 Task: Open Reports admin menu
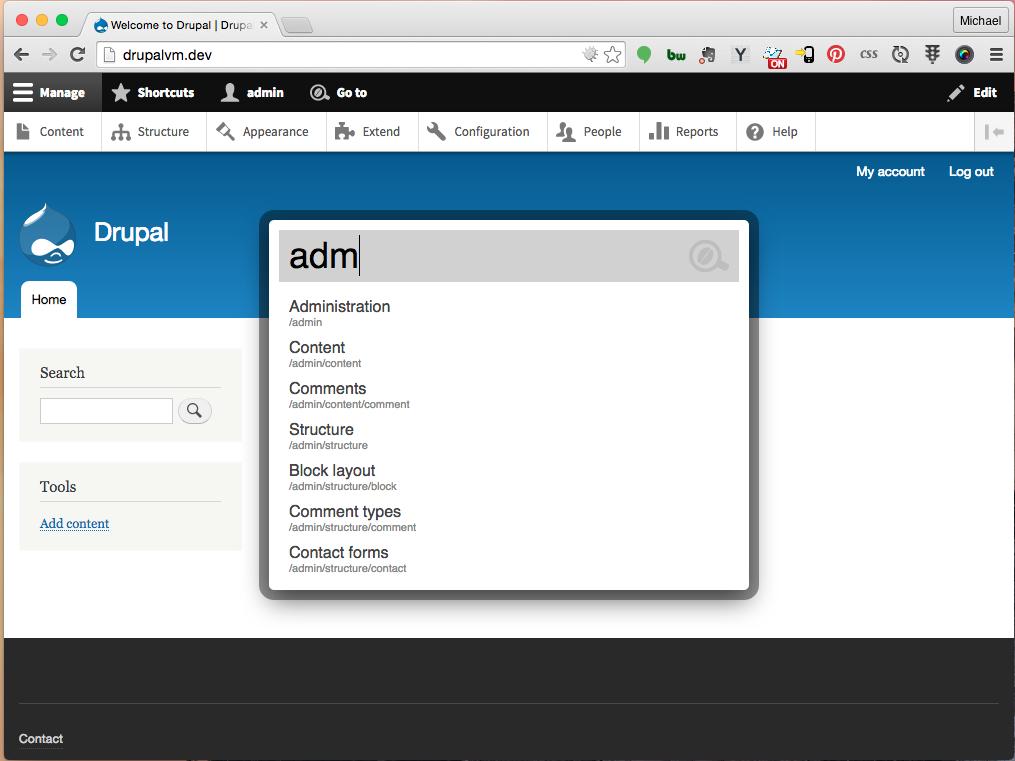click(x=687, y=132)
